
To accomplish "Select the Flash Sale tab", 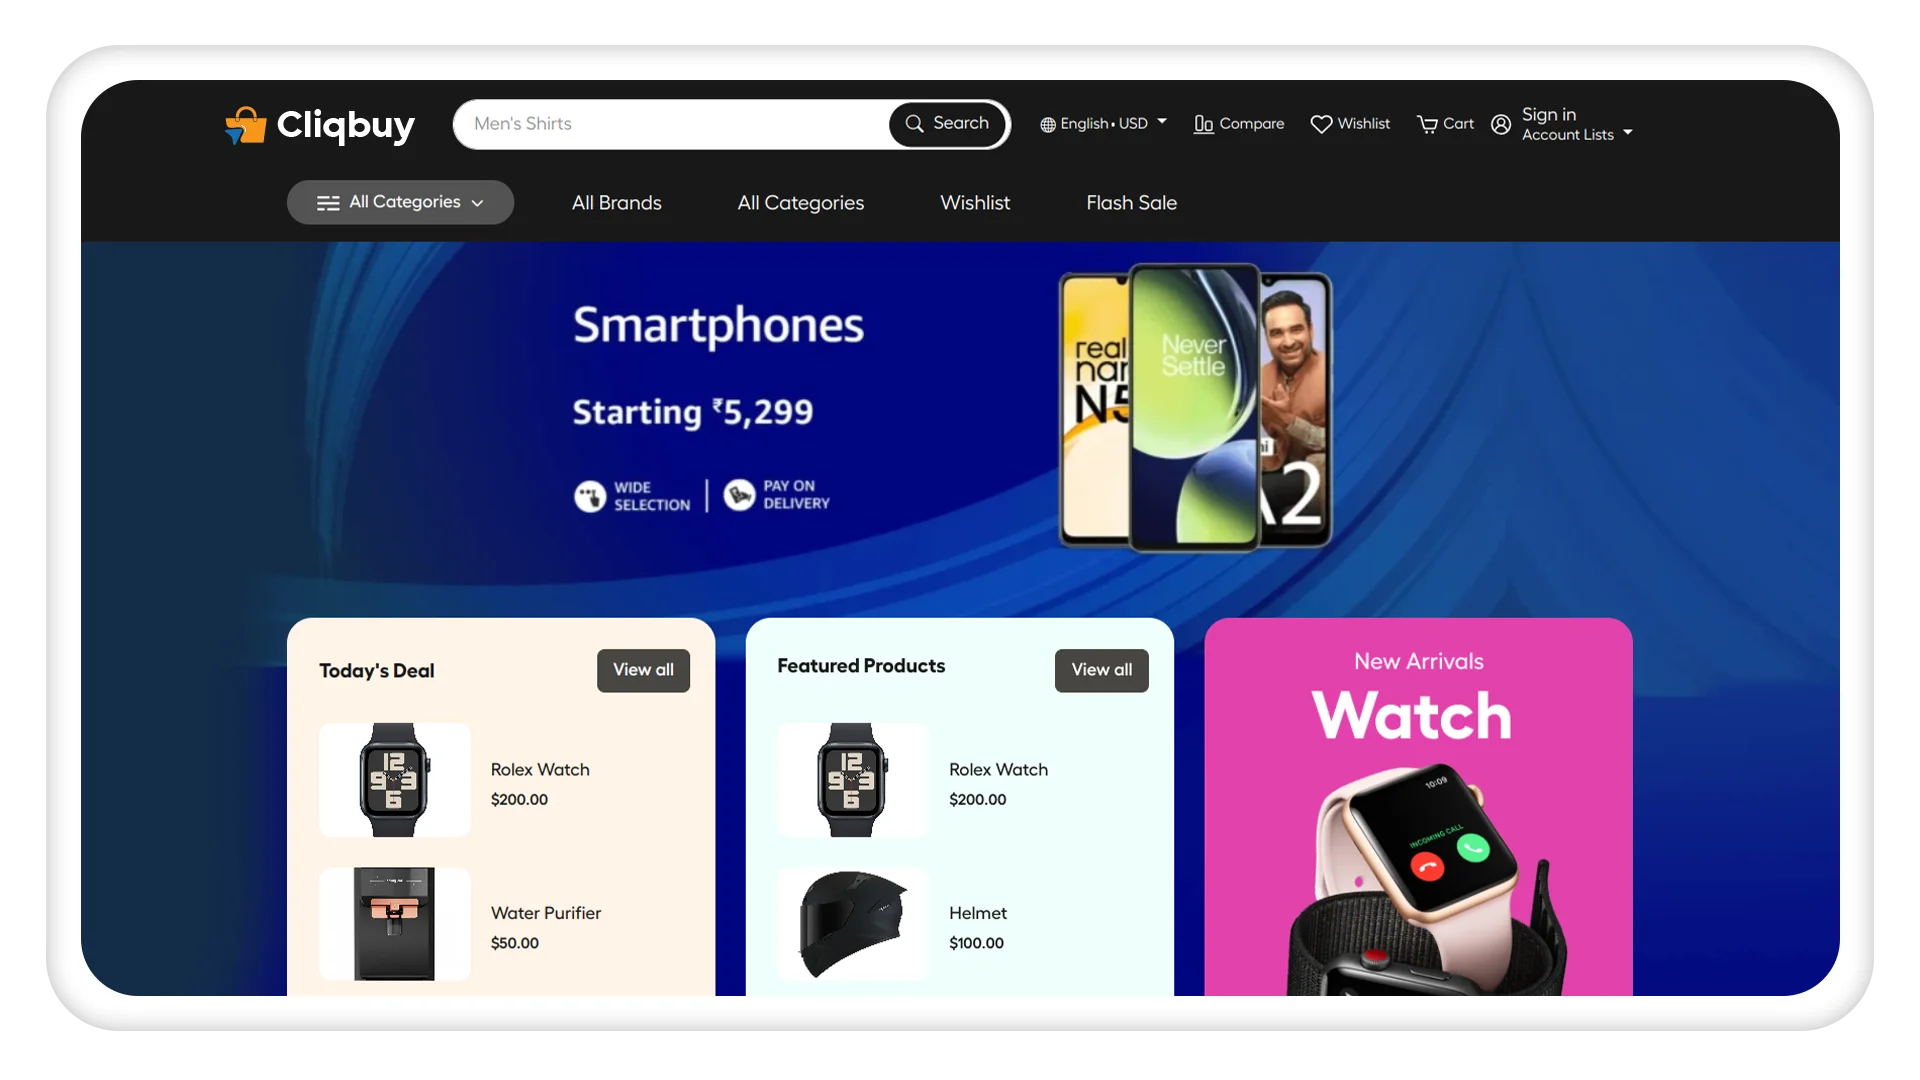I will click(1131, 203).
